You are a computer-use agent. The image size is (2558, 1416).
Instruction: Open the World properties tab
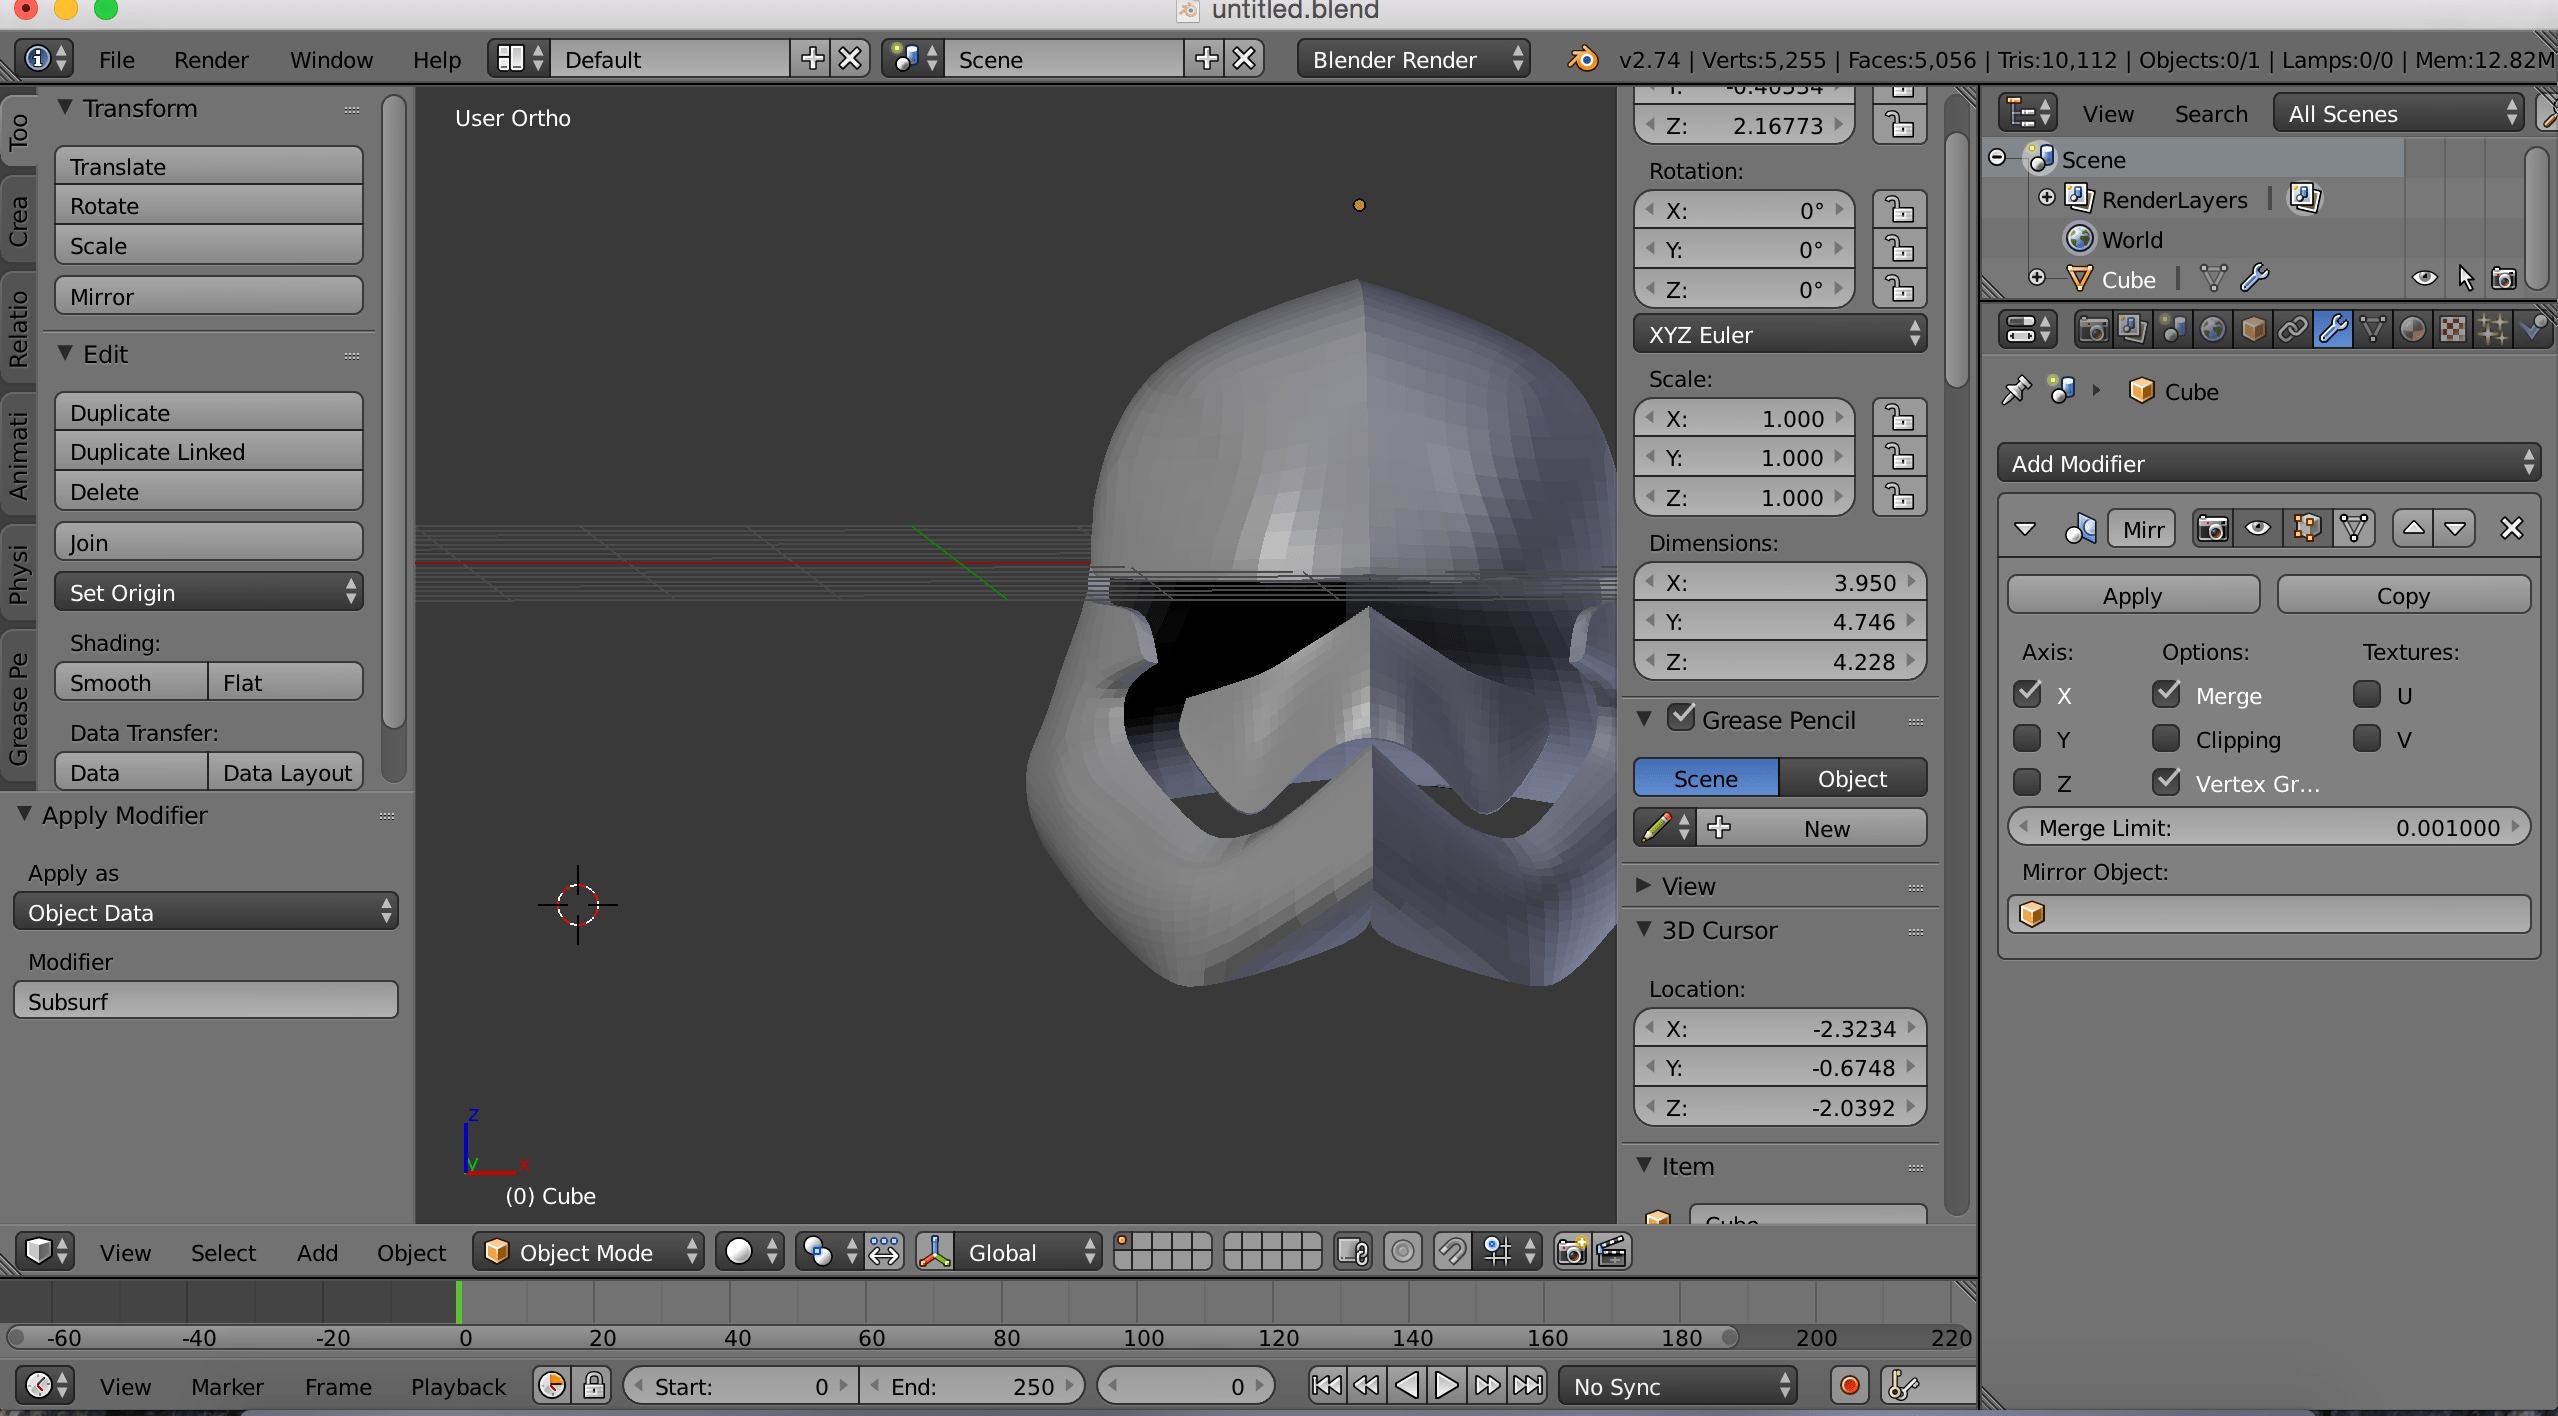coord(2213,329)
